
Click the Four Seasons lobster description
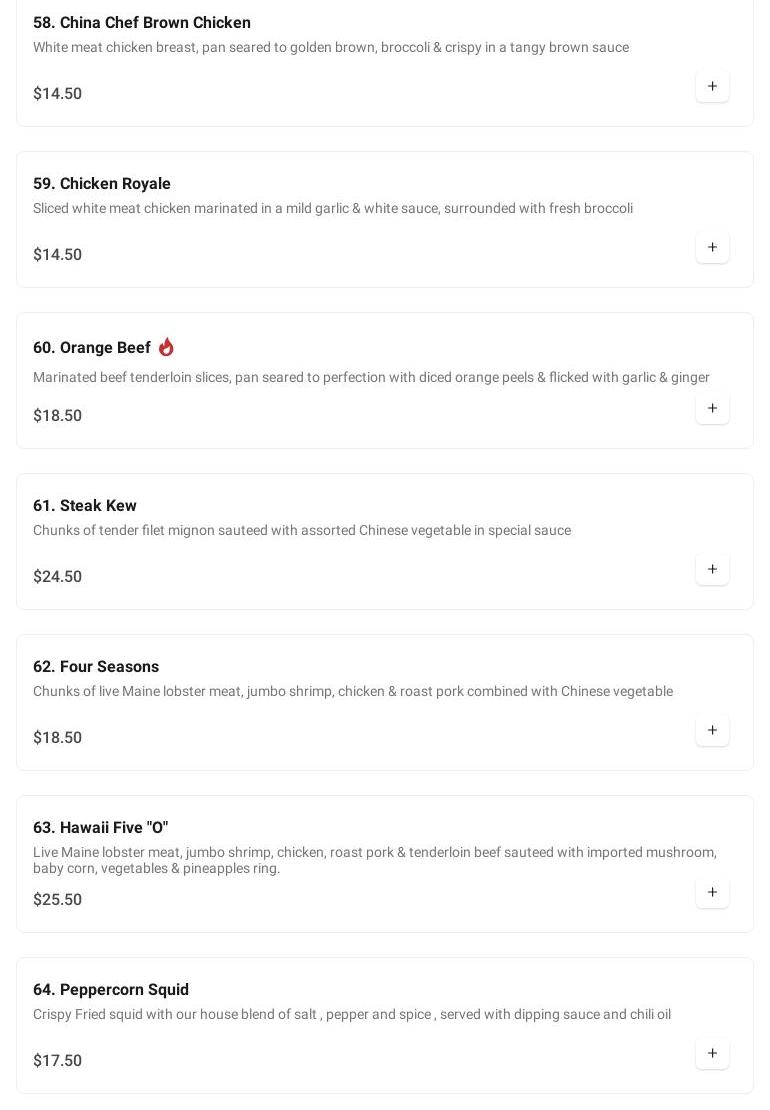pos(353,692)
